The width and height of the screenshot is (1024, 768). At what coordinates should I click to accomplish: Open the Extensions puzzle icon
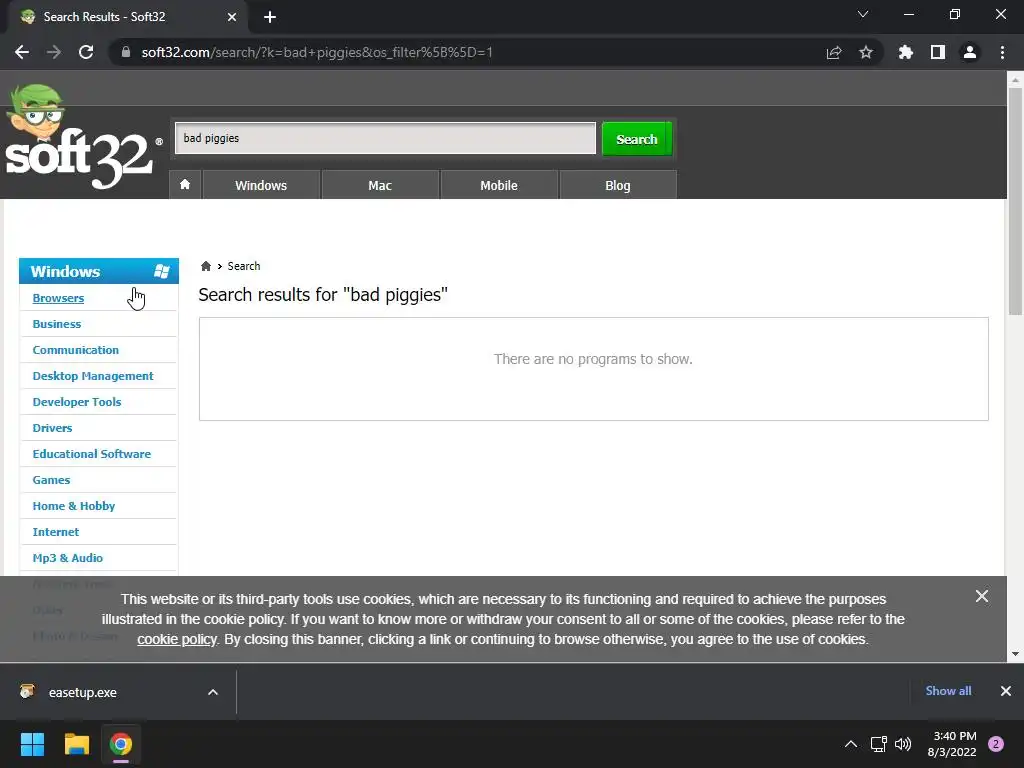(906, 52)
